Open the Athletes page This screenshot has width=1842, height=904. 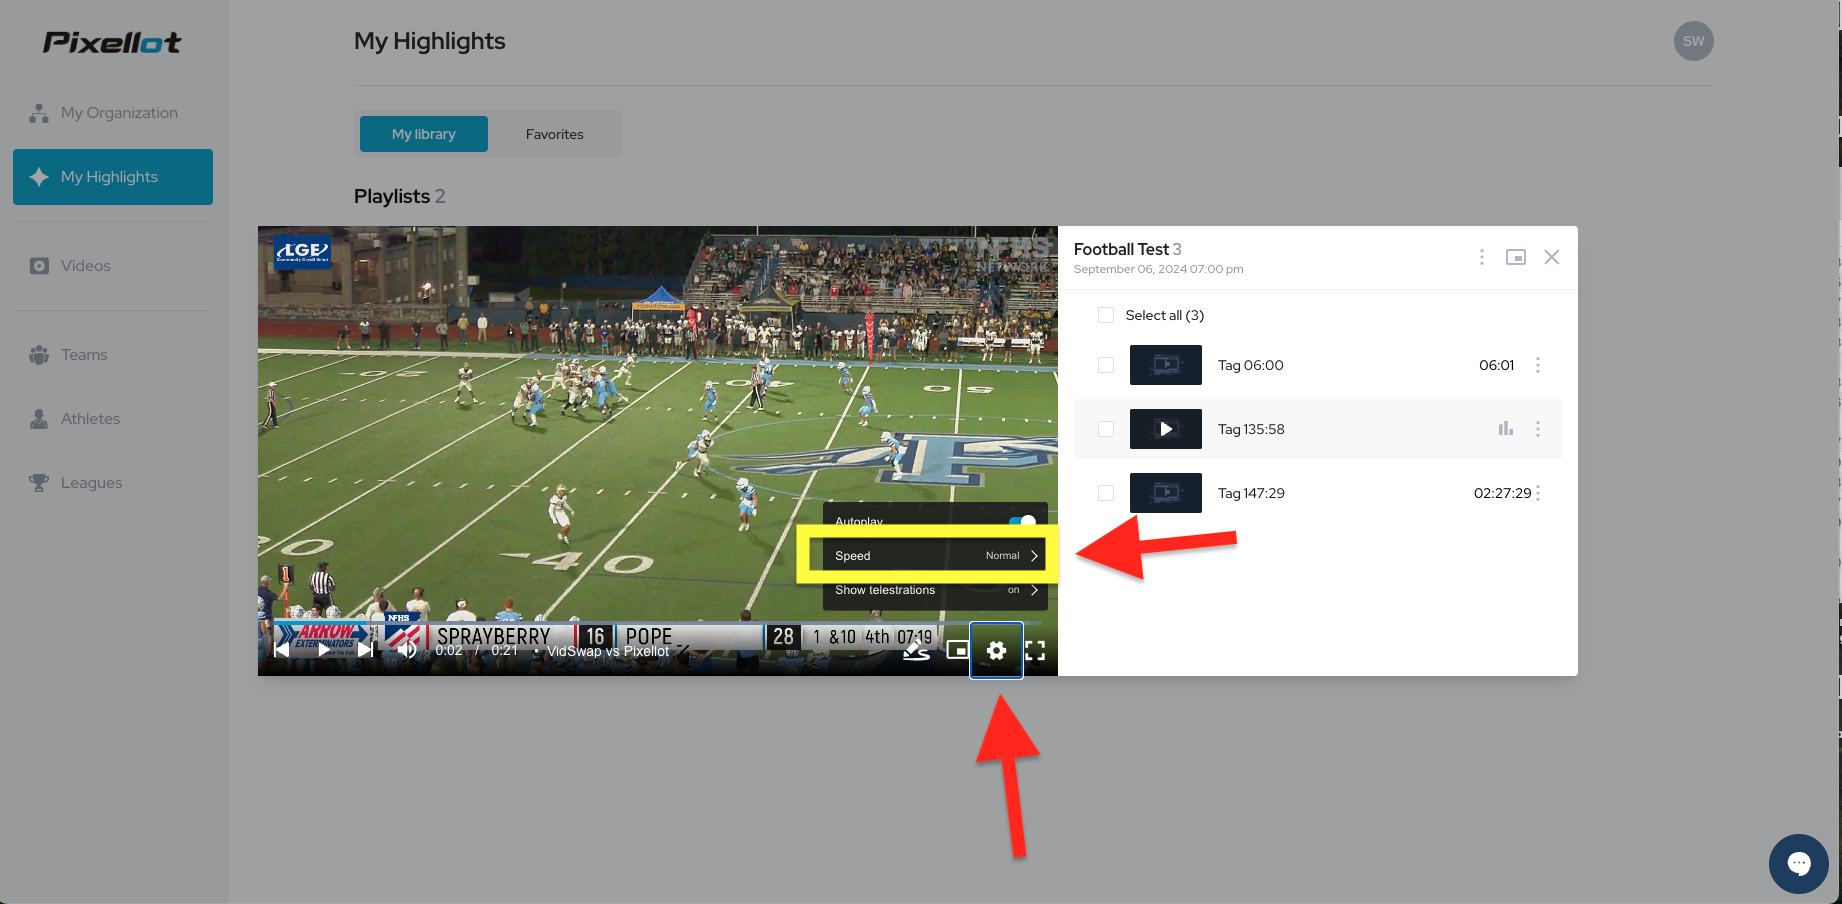113,419
